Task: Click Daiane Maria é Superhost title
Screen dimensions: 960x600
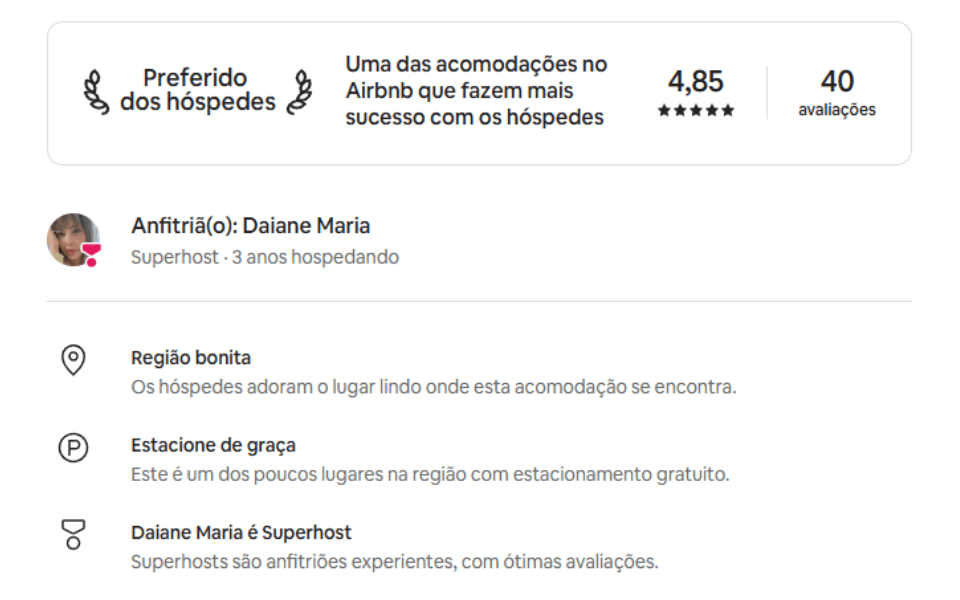Action: coord(241,532)
